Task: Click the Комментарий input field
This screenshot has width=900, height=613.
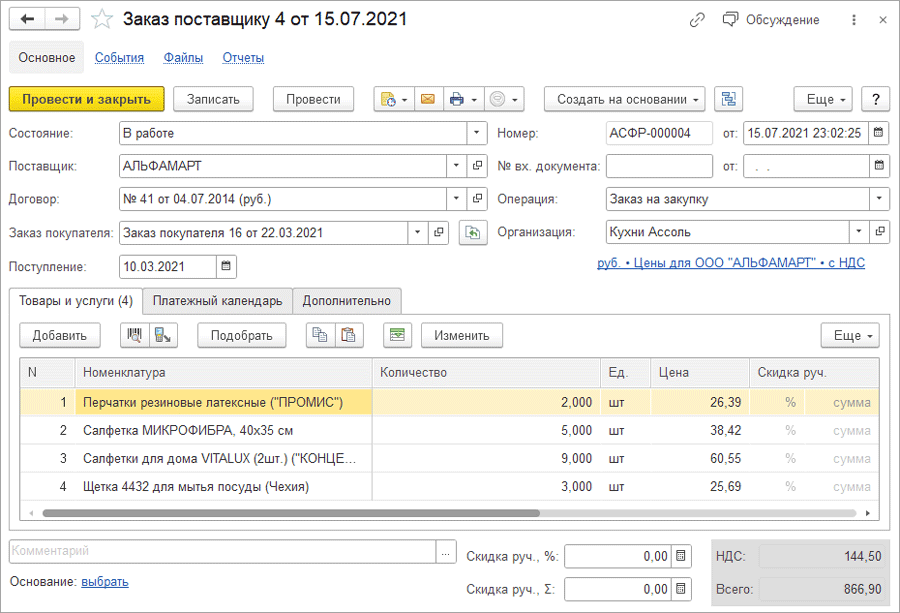Action: tap(223, 551)
